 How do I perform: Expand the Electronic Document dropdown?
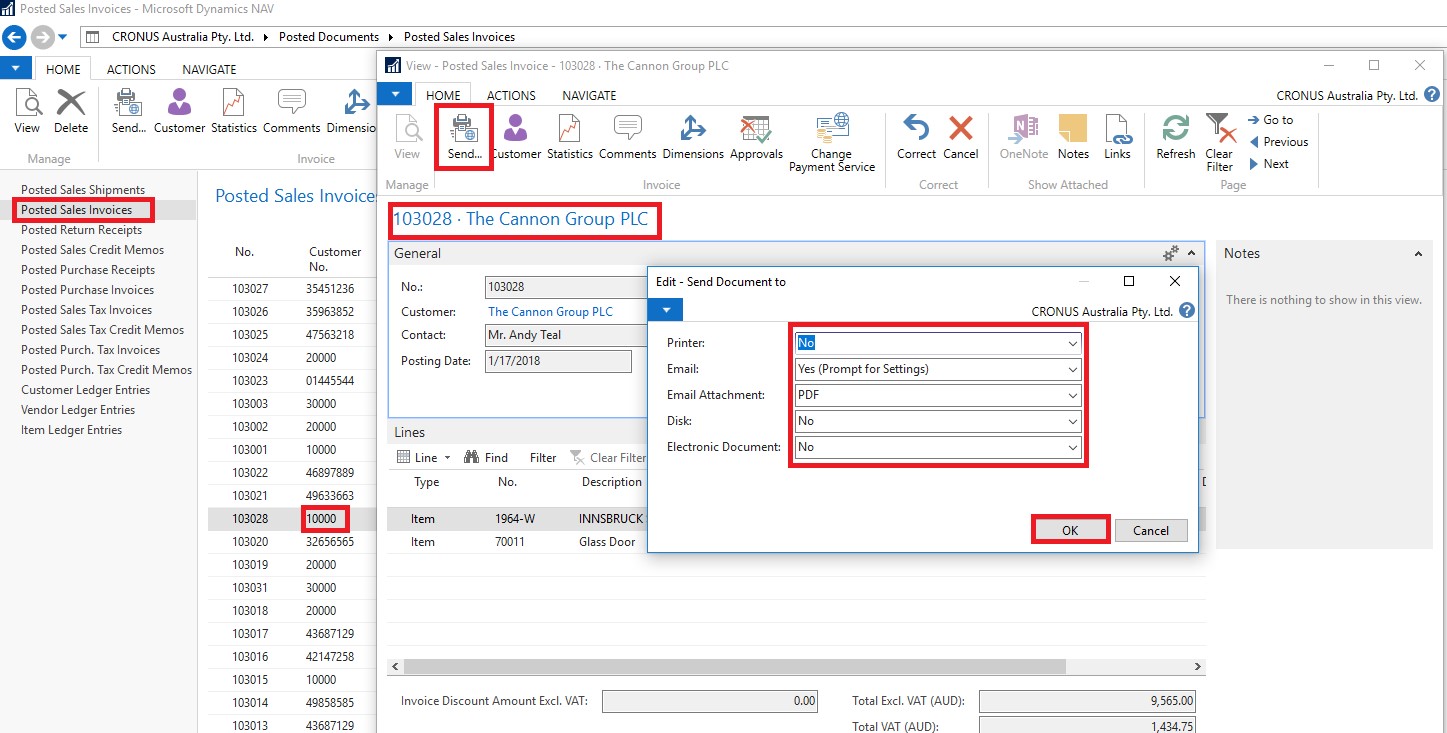coord(1072,447)
